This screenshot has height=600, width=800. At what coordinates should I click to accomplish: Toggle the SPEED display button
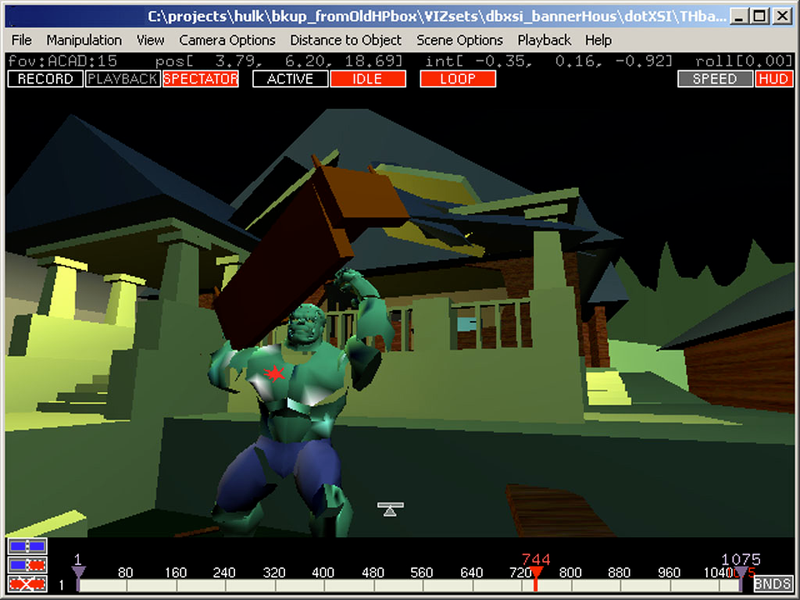click(715, 79)
